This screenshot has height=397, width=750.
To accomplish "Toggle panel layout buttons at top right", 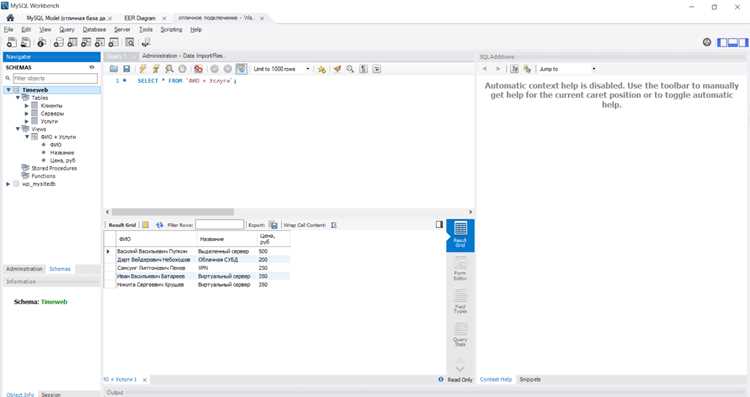I will [732, 43].
